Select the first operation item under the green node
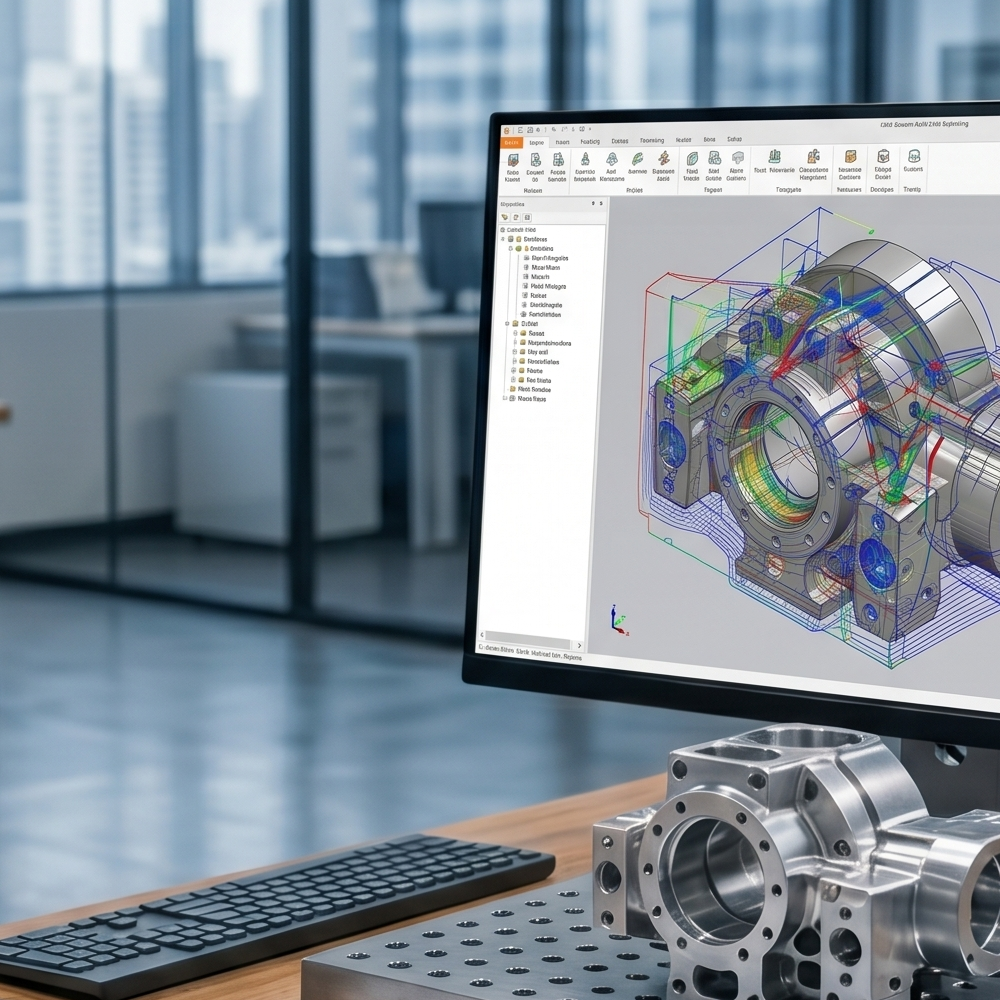 pyautogui.click(x=548, y=258)
